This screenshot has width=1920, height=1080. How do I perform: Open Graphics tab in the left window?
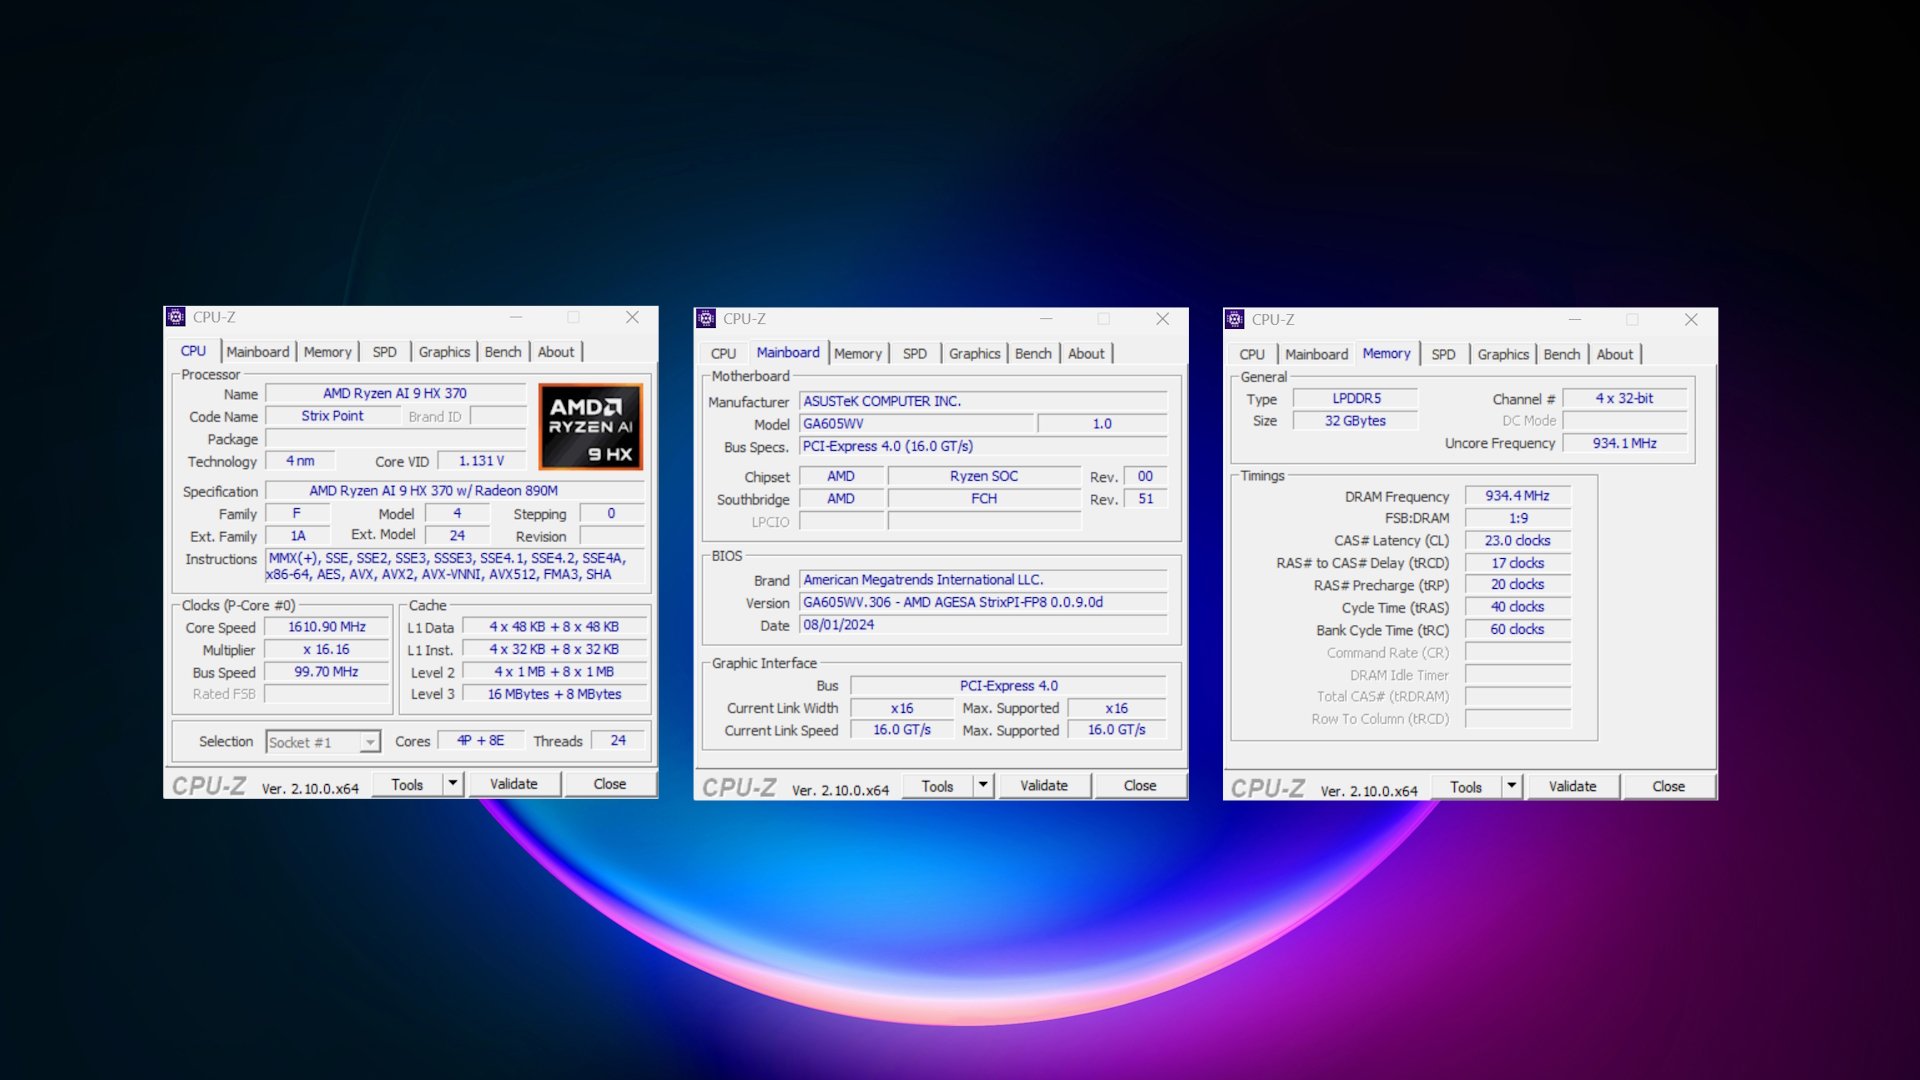tap(444, 352)
